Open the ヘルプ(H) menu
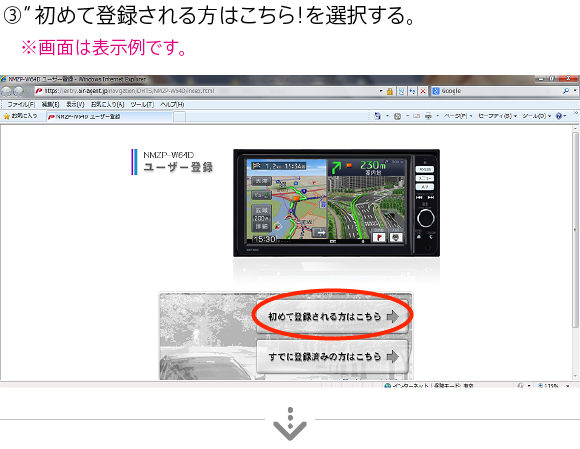Viewport: 580px width, 449px height. 172,105
